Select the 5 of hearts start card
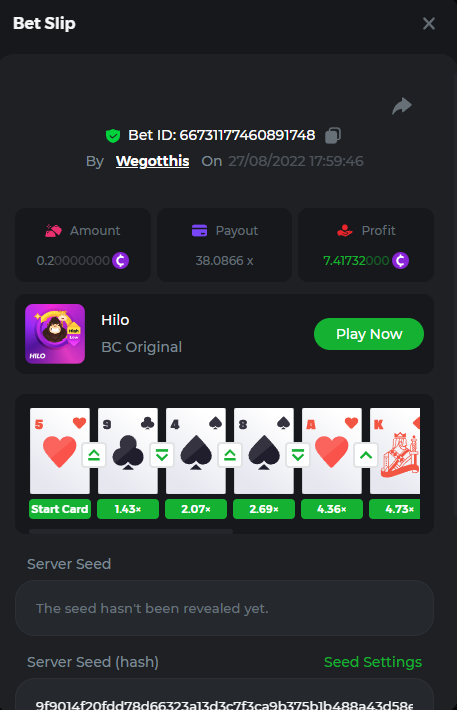The image size is (457, 710). point(60,451)
